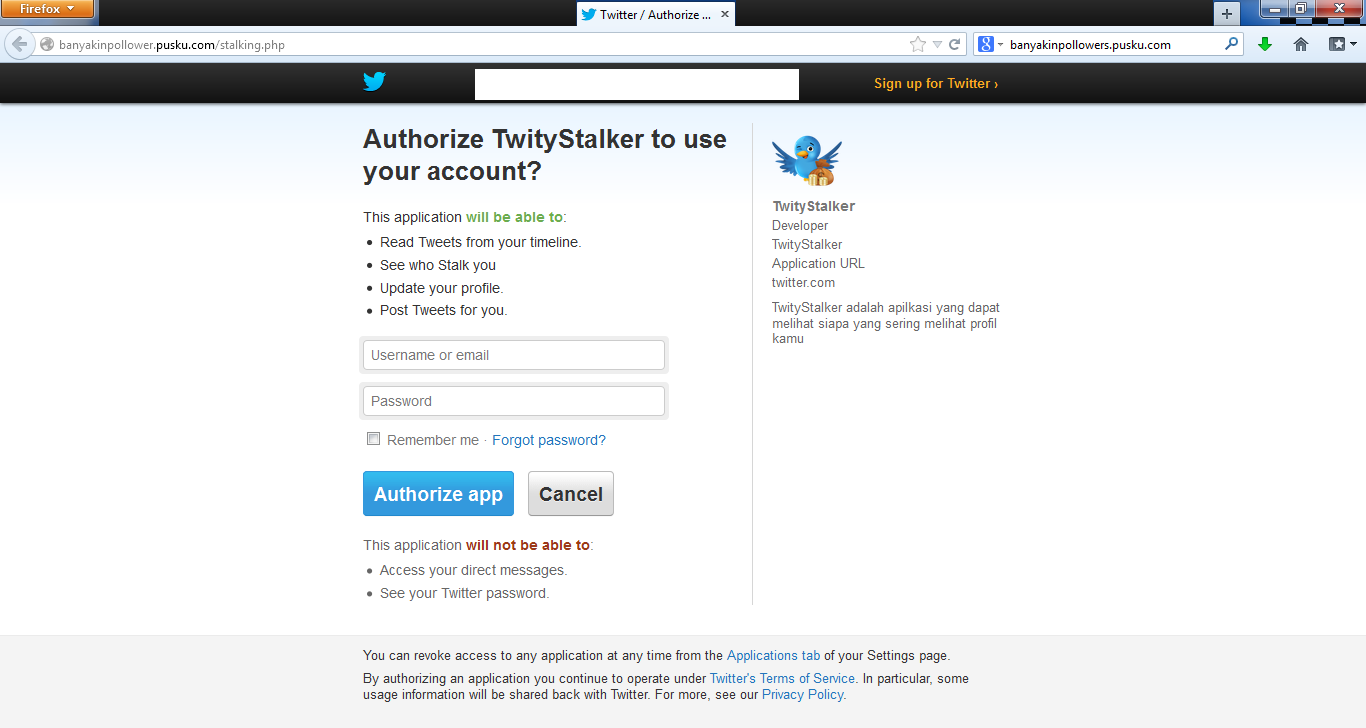Open a new tab with the plus button

tap(1227, 14)
